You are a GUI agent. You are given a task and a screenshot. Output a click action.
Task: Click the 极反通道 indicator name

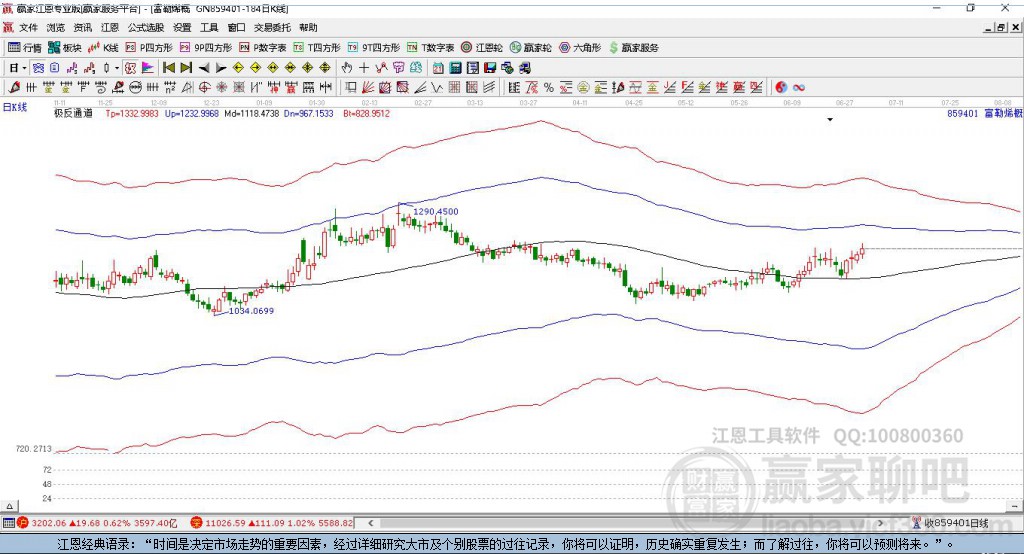(x=73, y=113)
